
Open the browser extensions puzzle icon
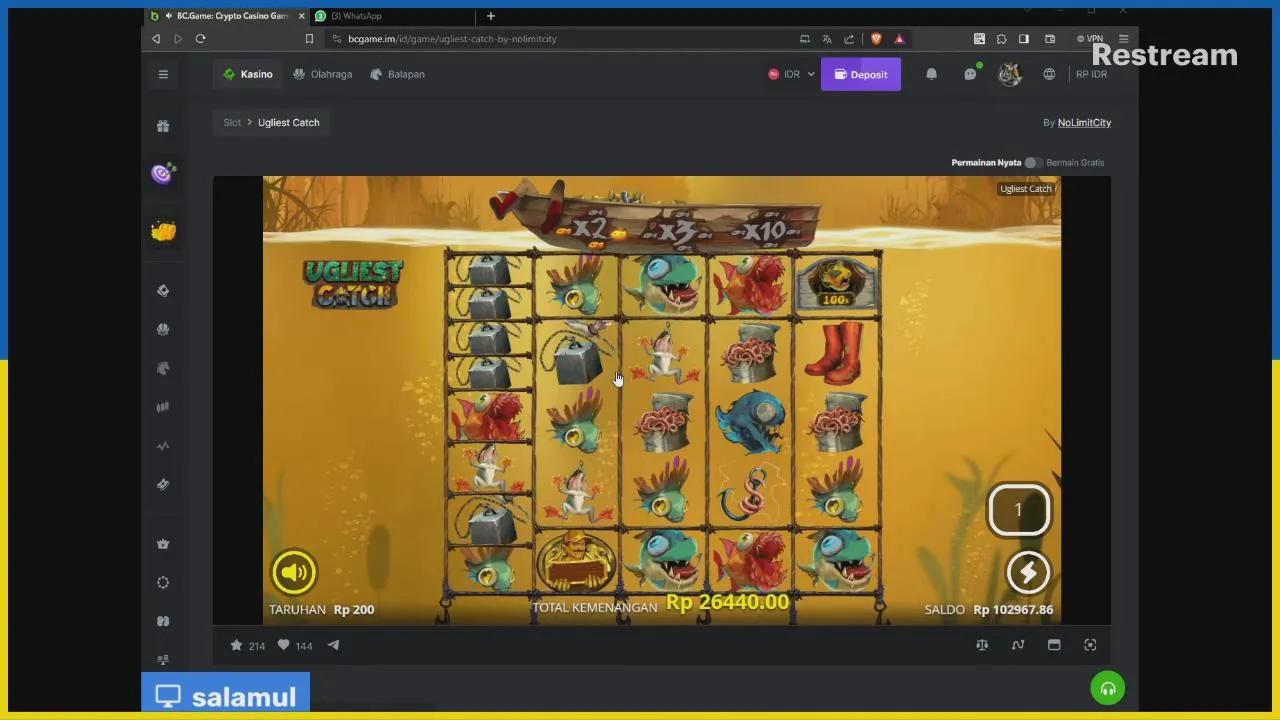(1001, 39)
